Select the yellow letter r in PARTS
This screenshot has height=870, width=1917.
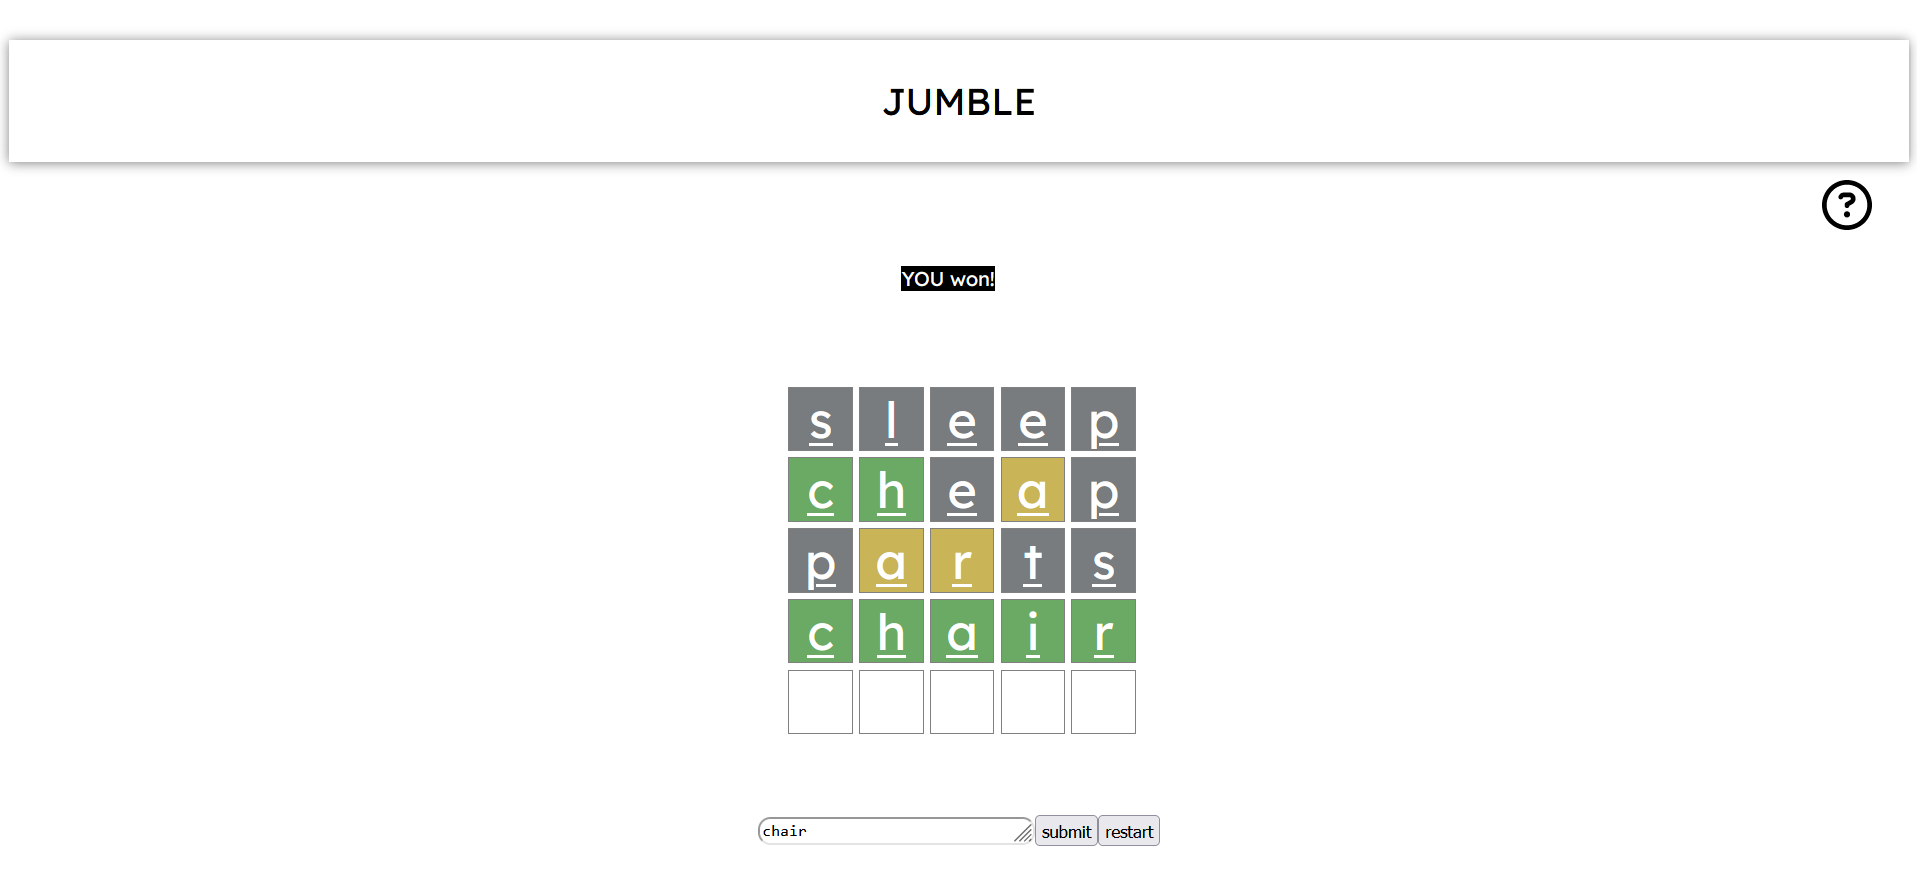961,561
